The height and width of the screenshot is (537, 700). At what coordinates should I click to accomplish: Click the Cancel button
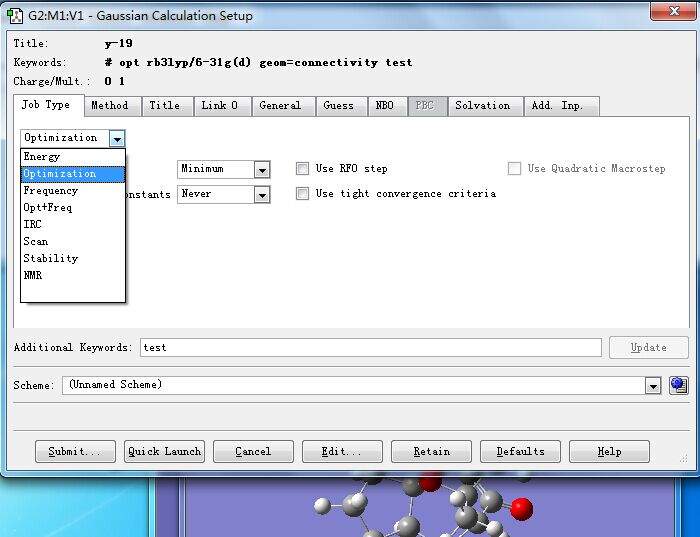coord(253,451)
